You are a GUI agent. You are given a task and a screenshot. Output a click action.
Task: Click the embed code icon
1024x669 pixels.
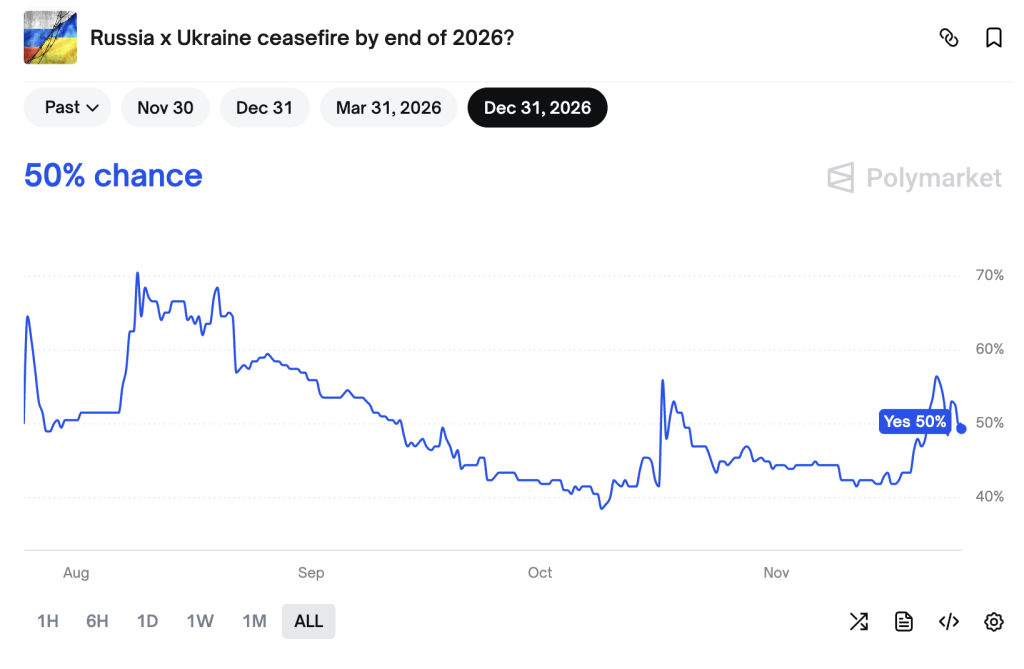click(x=948, y=621)
